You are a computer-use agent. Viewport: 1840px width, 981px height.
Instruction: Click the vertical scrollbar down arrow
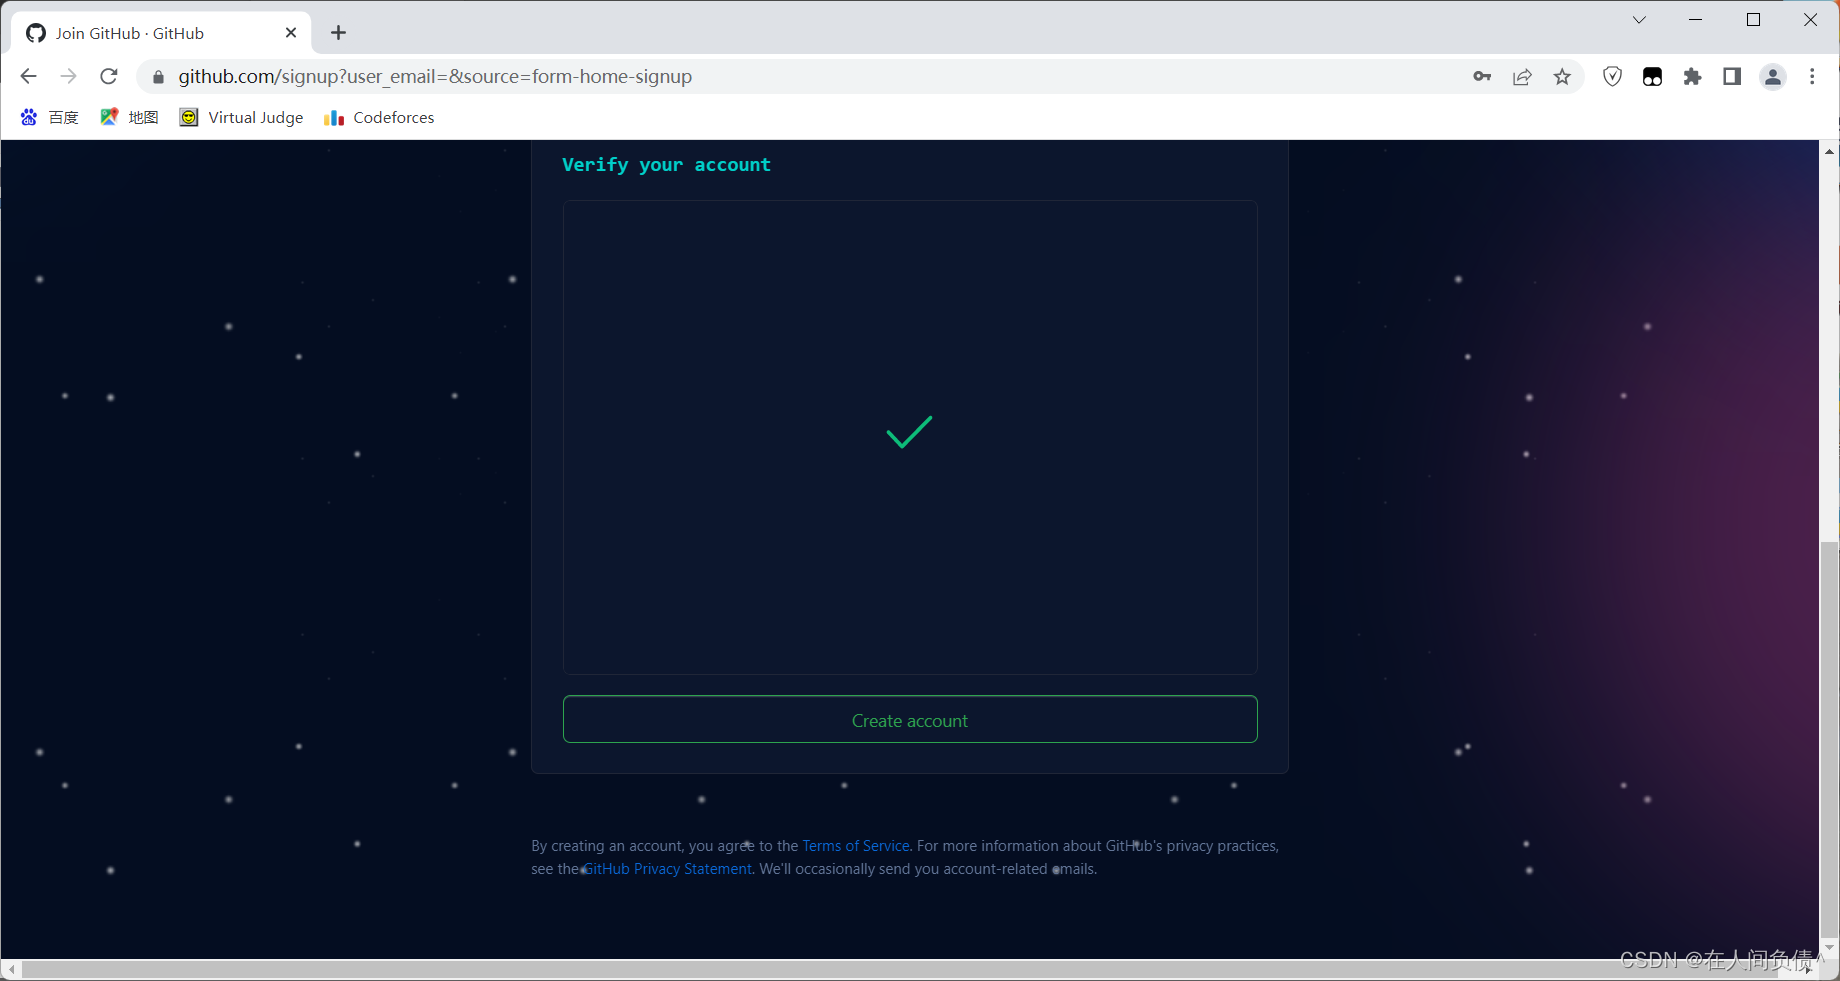click(x=1829, y=948)
